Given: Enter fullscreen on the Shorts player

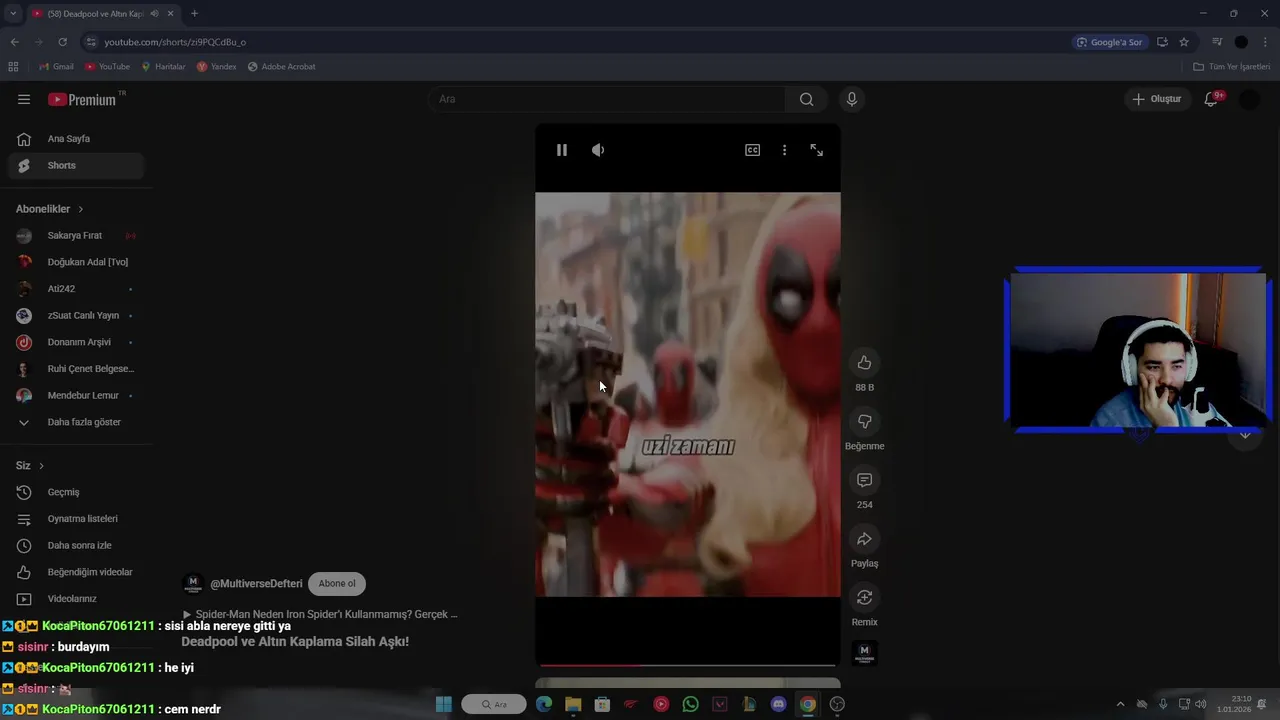Looking at the screenshot, I should (x=817, y=150).
